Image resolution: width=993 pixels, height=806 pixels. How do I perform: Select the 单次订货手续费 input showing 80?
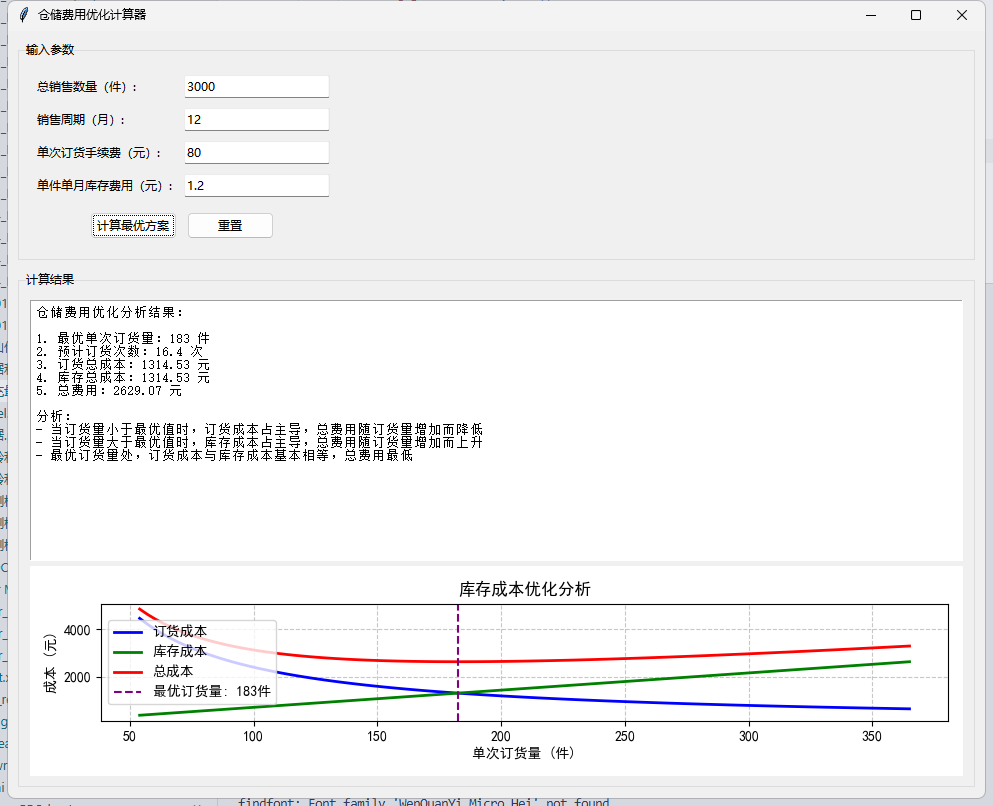click(255, 152)
